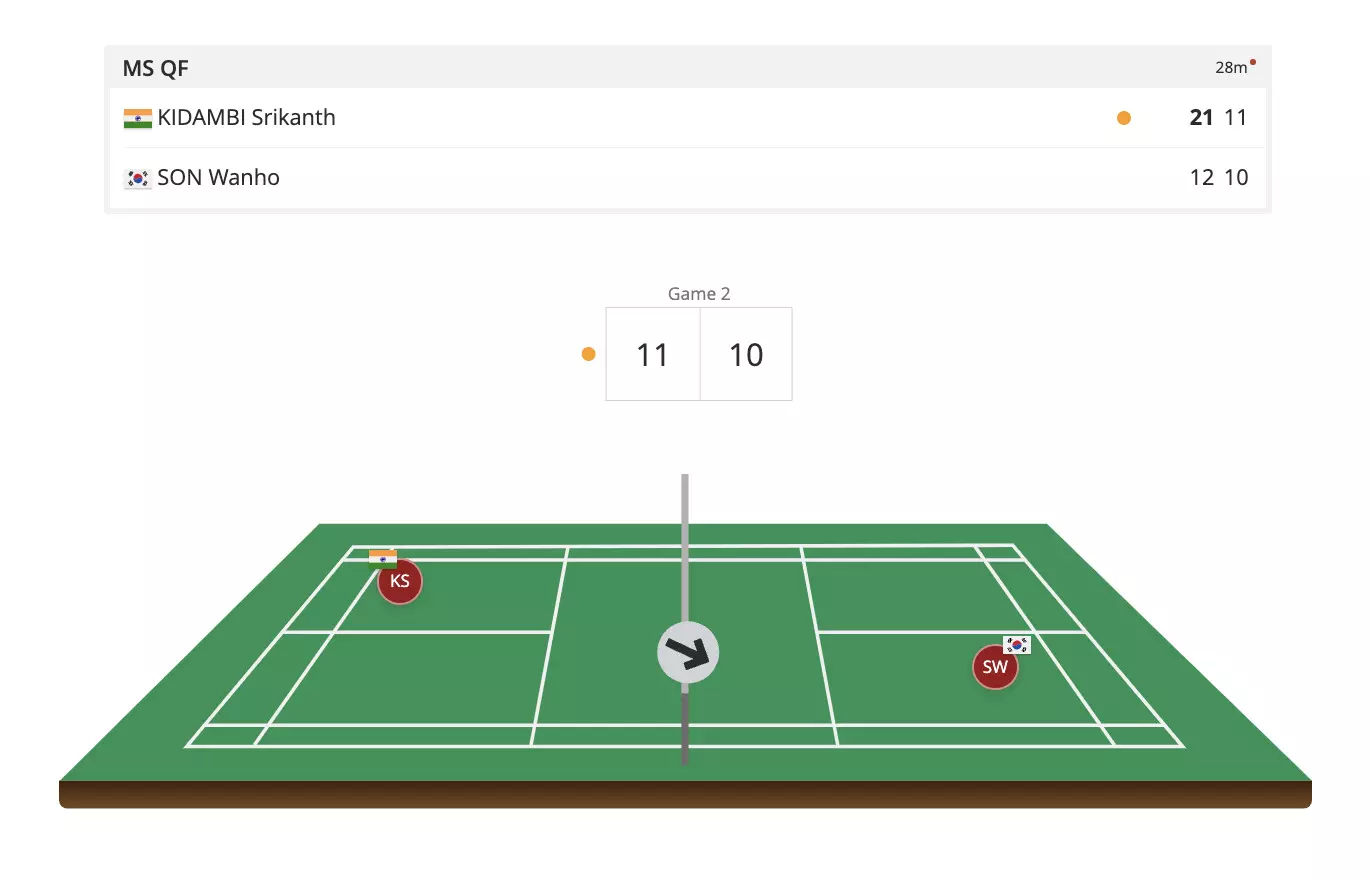Click the MS QF match header
Image resolution: width=1370 pixels, height=880 pixels.
click(156, 68)
